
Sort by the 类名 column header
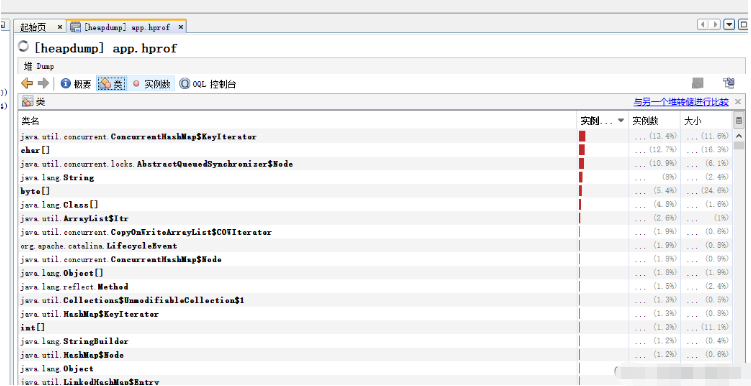pyautogui.click(x=297, y=121)
